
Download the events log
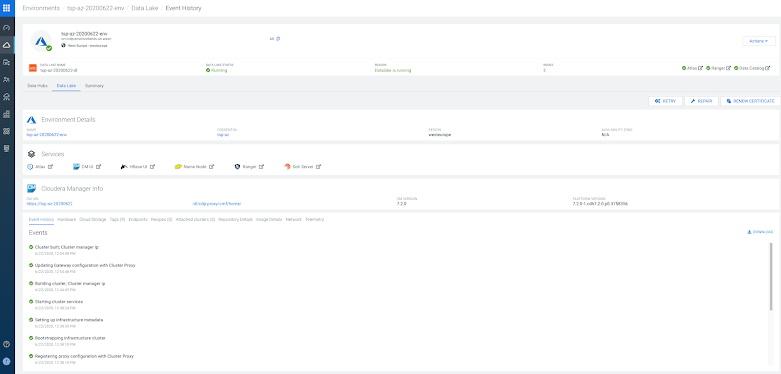tap(761, 233)
